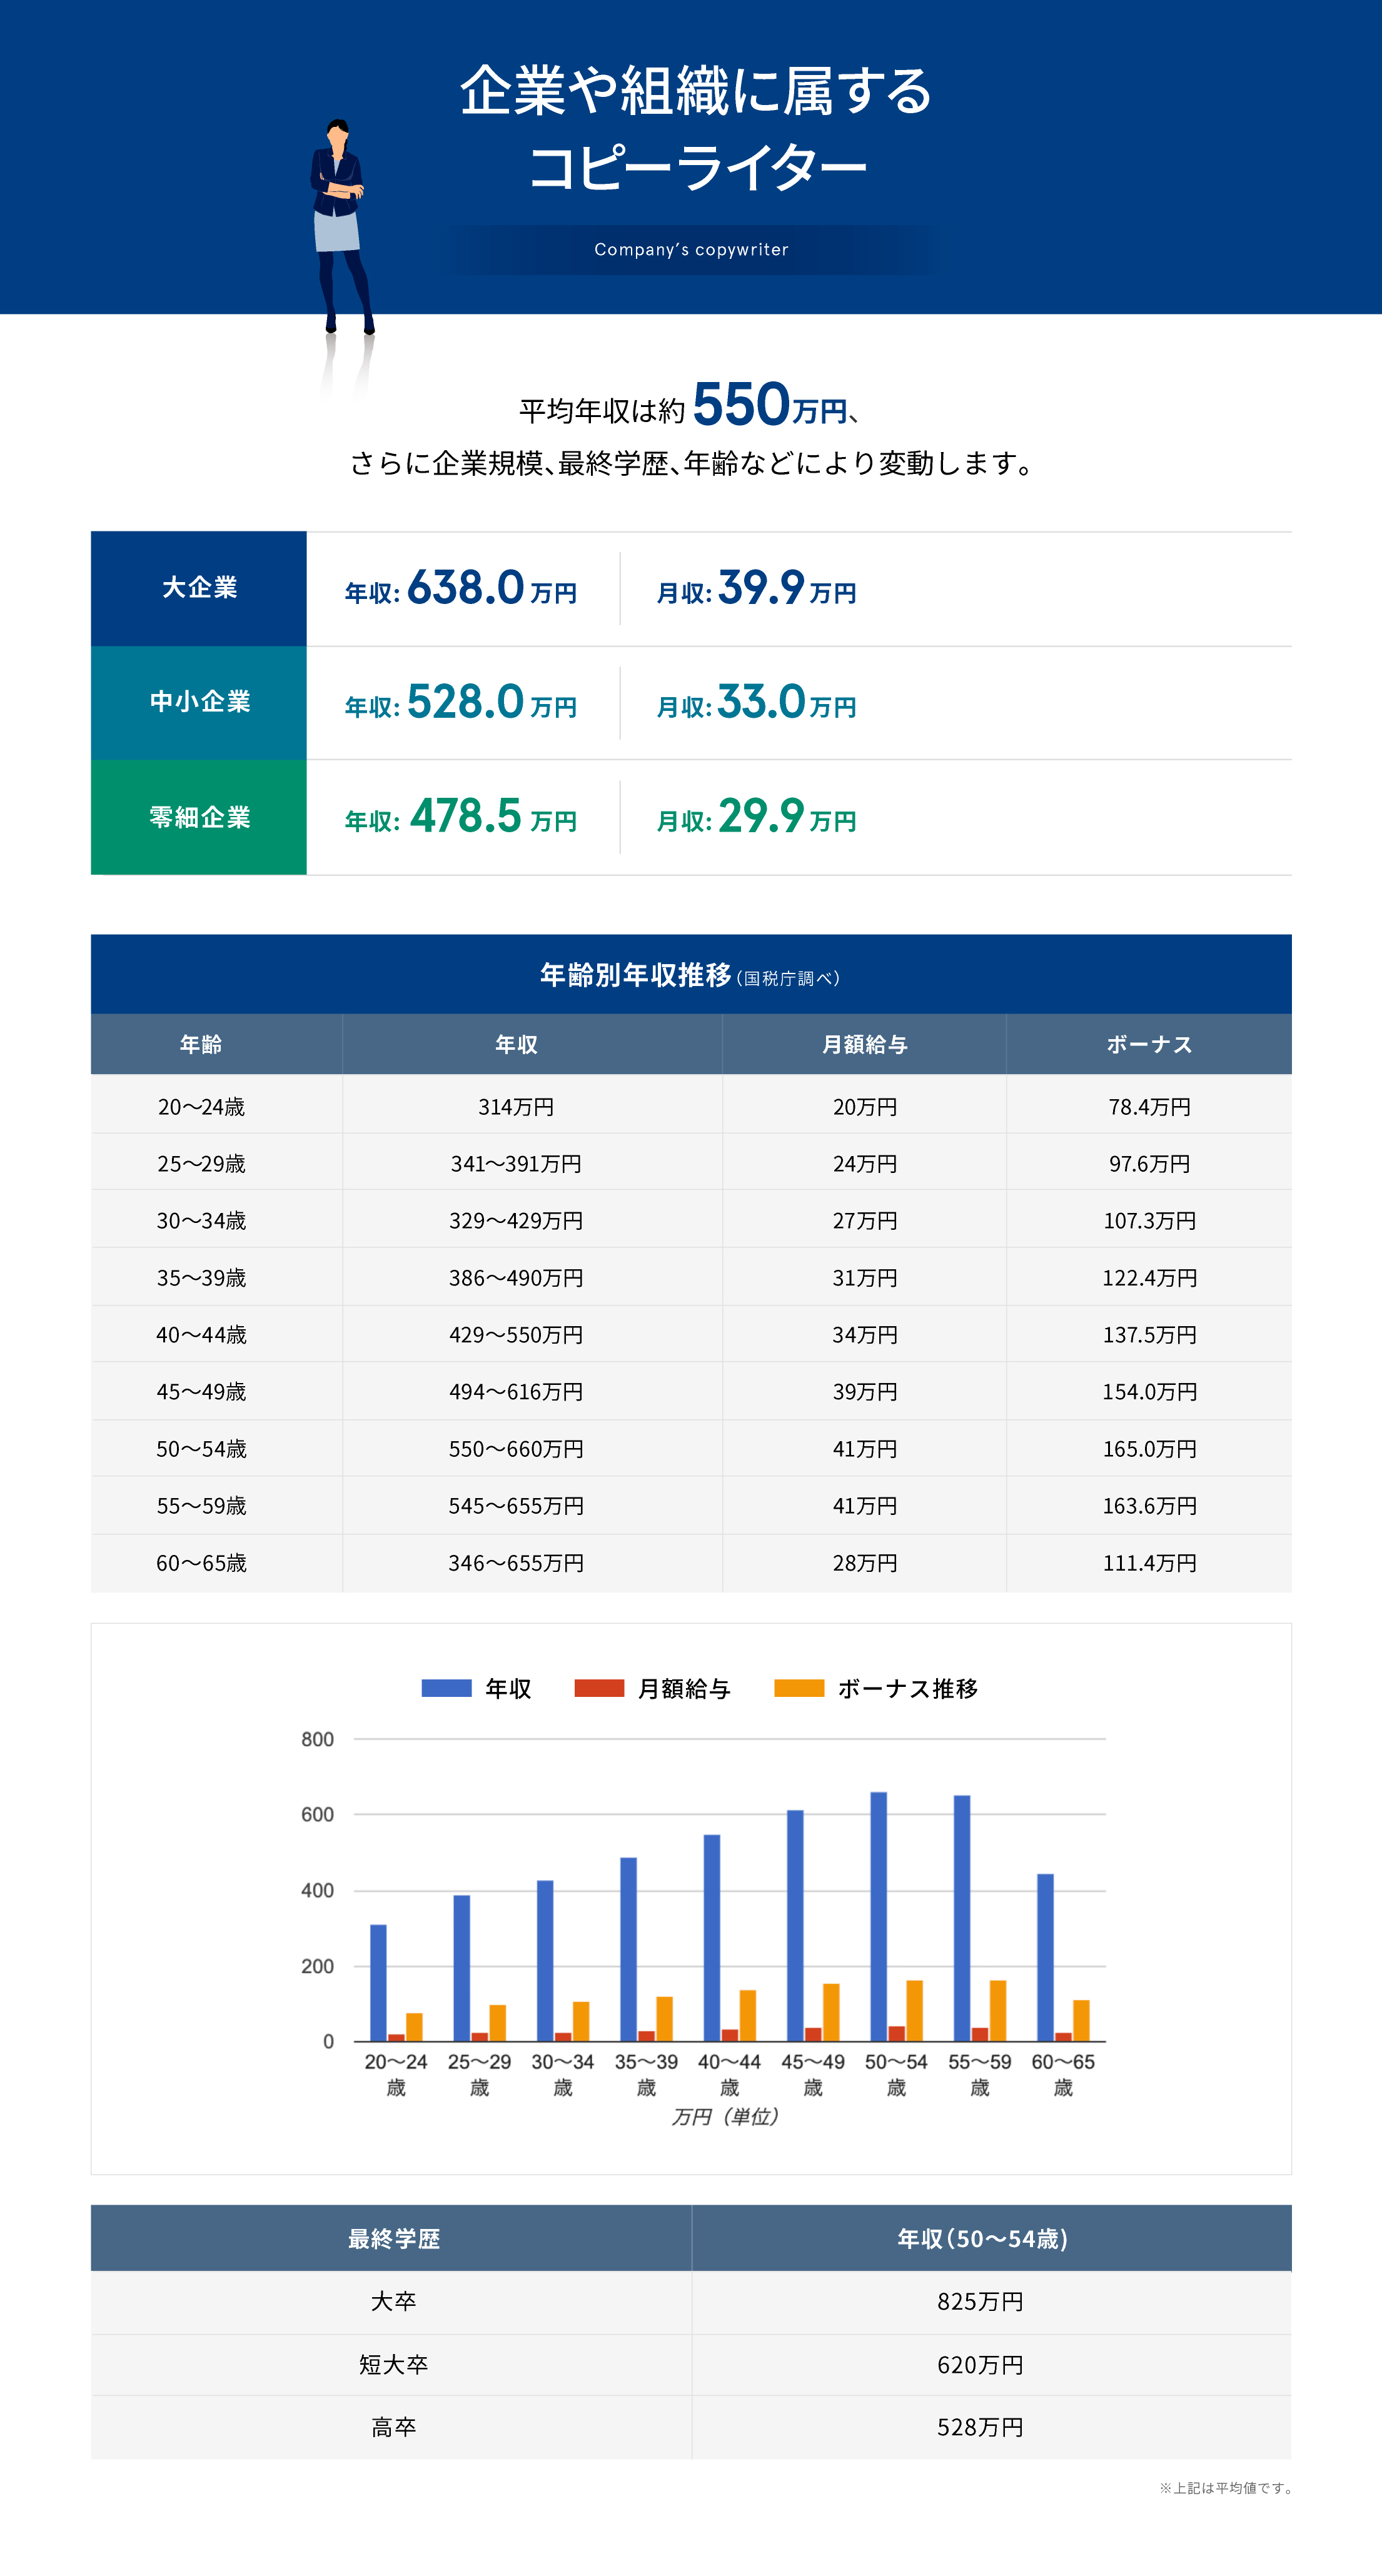Select the 月額給与 column header

[864, 1044]
